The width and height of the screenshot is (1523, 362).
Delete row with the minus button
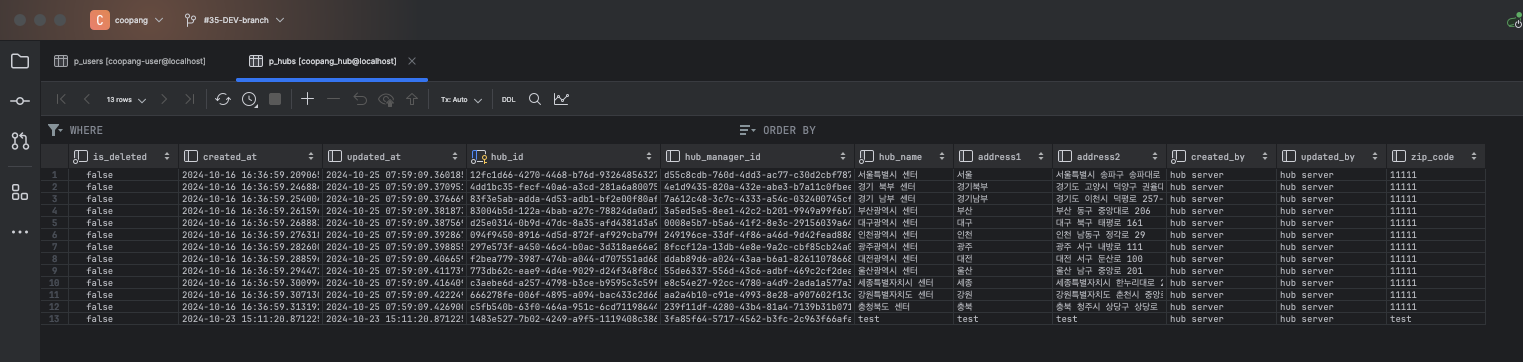(x=334, y=99)
